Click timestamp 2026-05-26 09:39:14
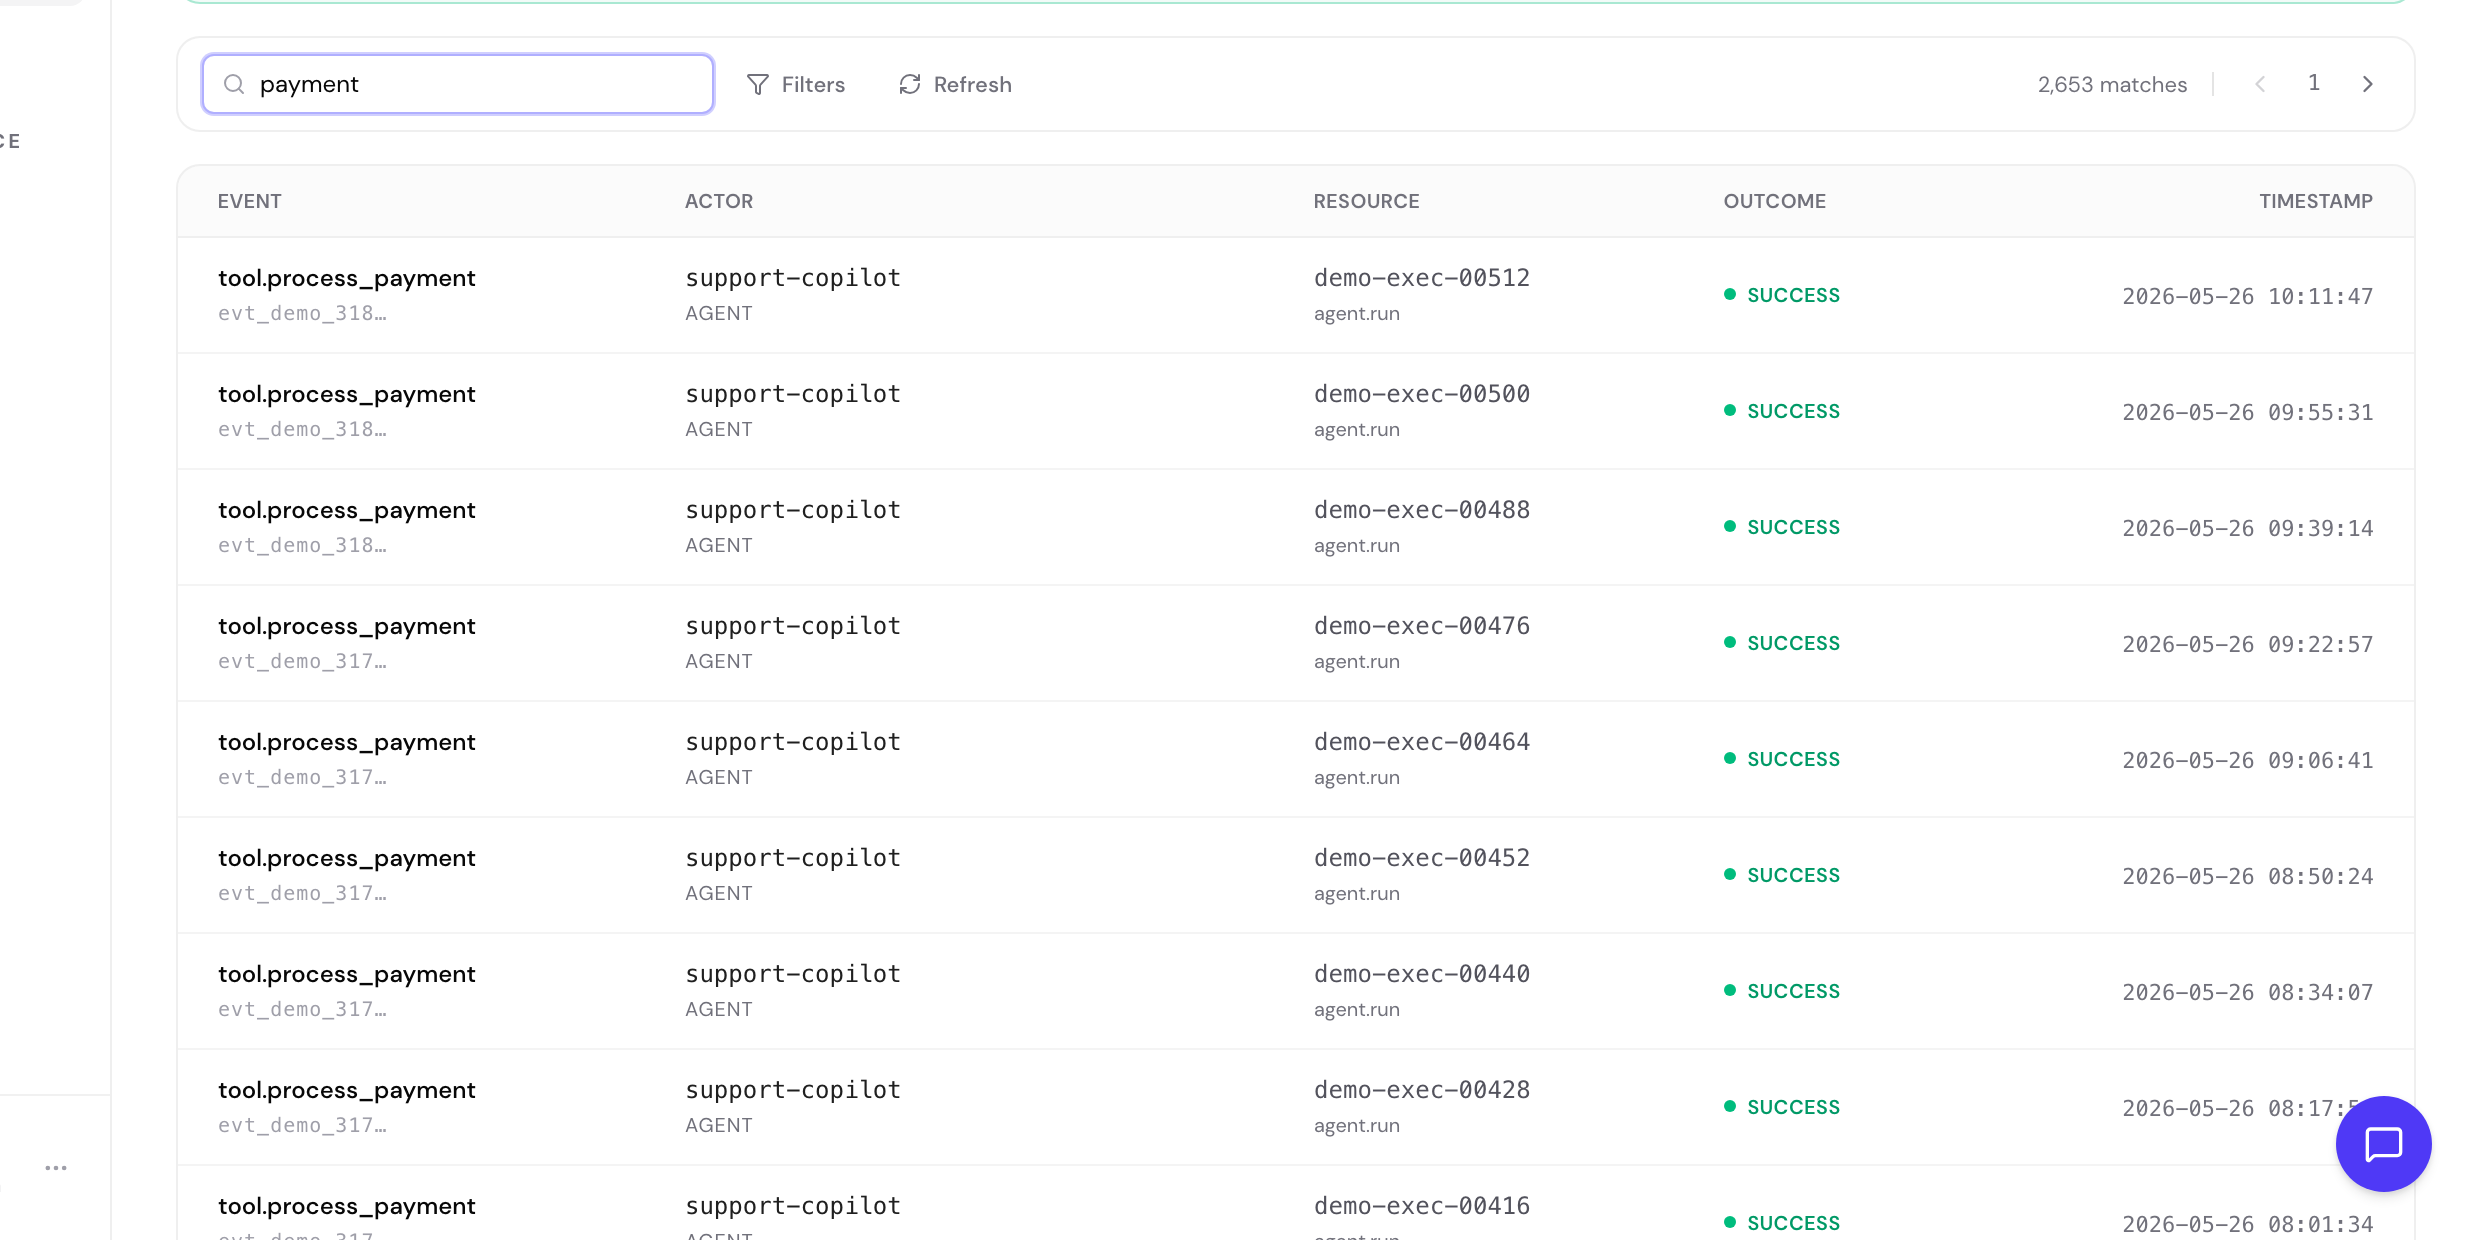Viewport: 2480px width, 1240px height. pyautogui.click(x=2248, y=528)
